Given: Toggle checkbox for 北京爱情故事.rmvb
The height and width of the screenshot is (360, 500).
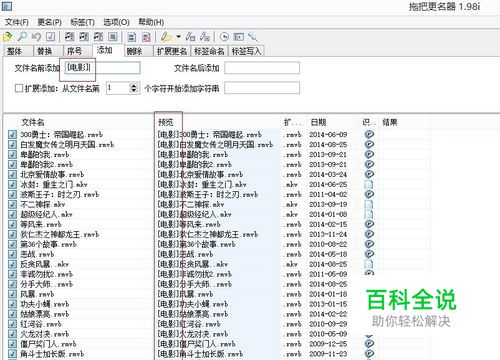Looking at the screenshot, I should pyautogui.click(x=12, y=175).
